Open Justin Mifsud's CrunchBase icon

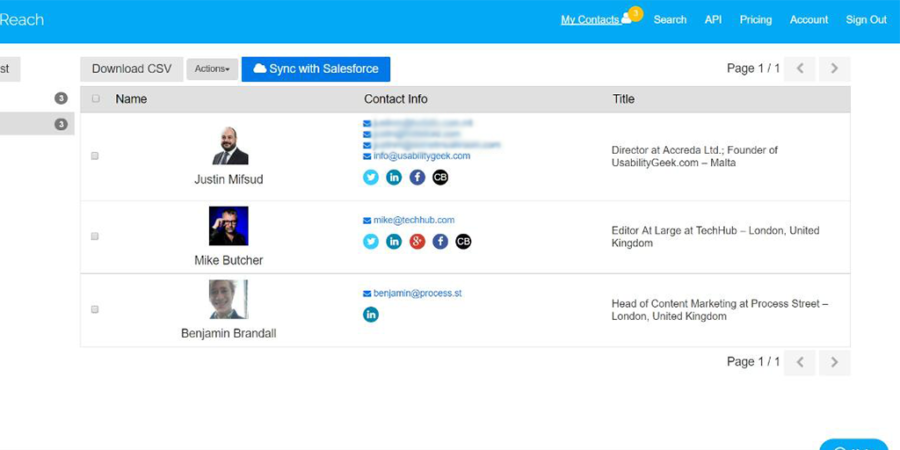(x=440, y=177)
